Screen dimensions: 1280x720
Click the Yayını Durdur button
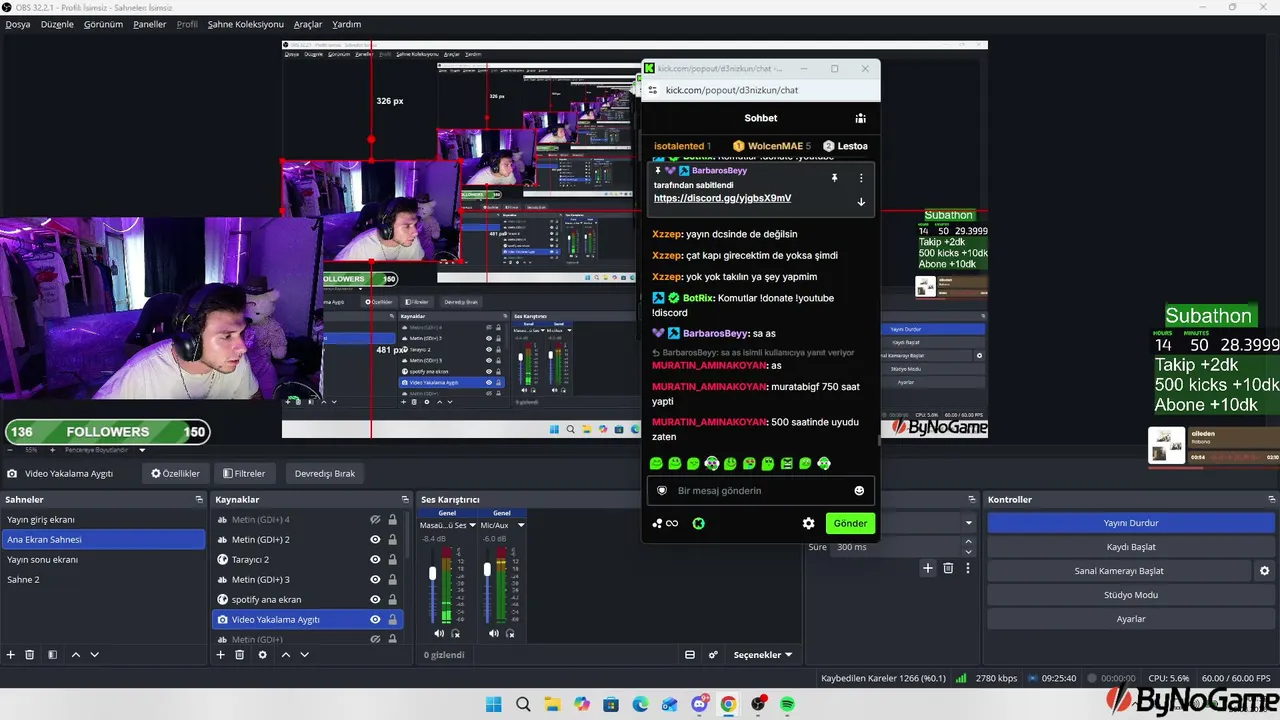(x=1131, y=523)
